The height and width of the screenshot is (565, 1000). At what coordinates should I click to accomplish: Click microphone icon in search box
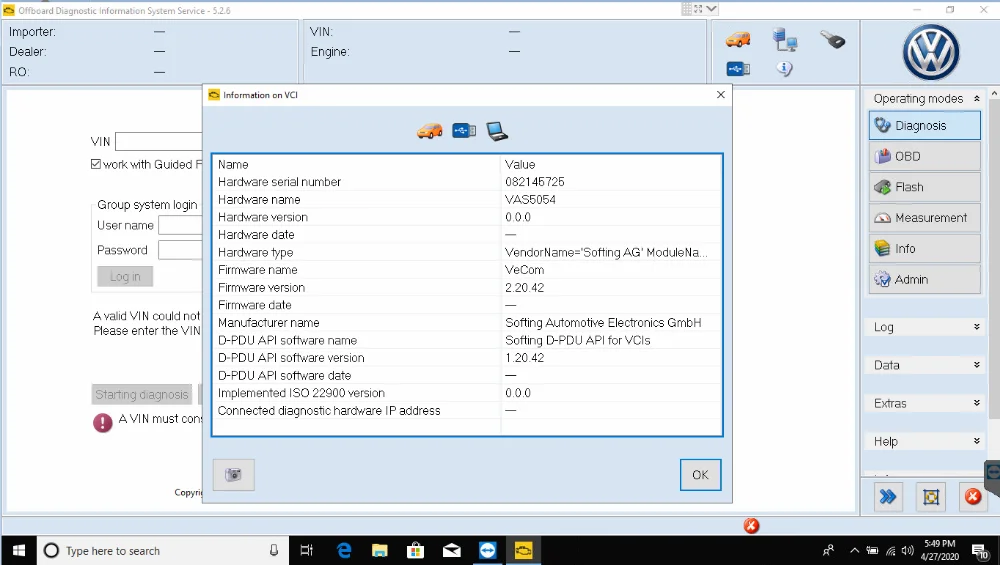click(274, 550)
